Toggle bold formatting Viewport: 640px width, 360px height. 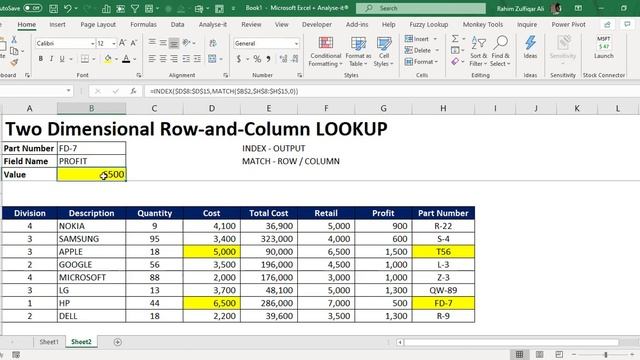(x=40, y=59)
